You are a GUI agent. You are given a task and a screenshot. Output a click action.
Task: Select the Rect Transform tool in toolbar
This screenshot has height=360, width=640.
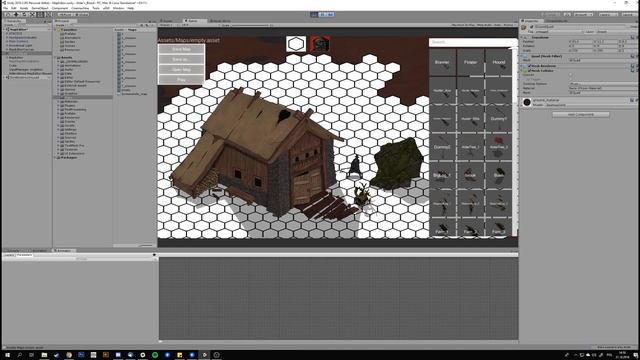point(40,14)
